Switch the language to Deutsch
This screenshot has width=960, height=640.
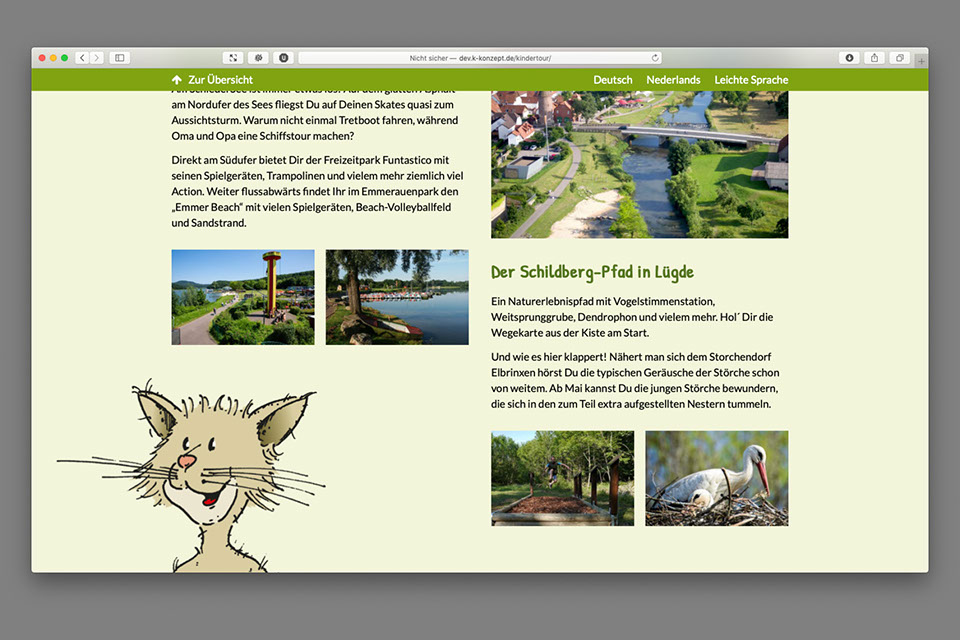pyautogui.click(x=612, y=80)
